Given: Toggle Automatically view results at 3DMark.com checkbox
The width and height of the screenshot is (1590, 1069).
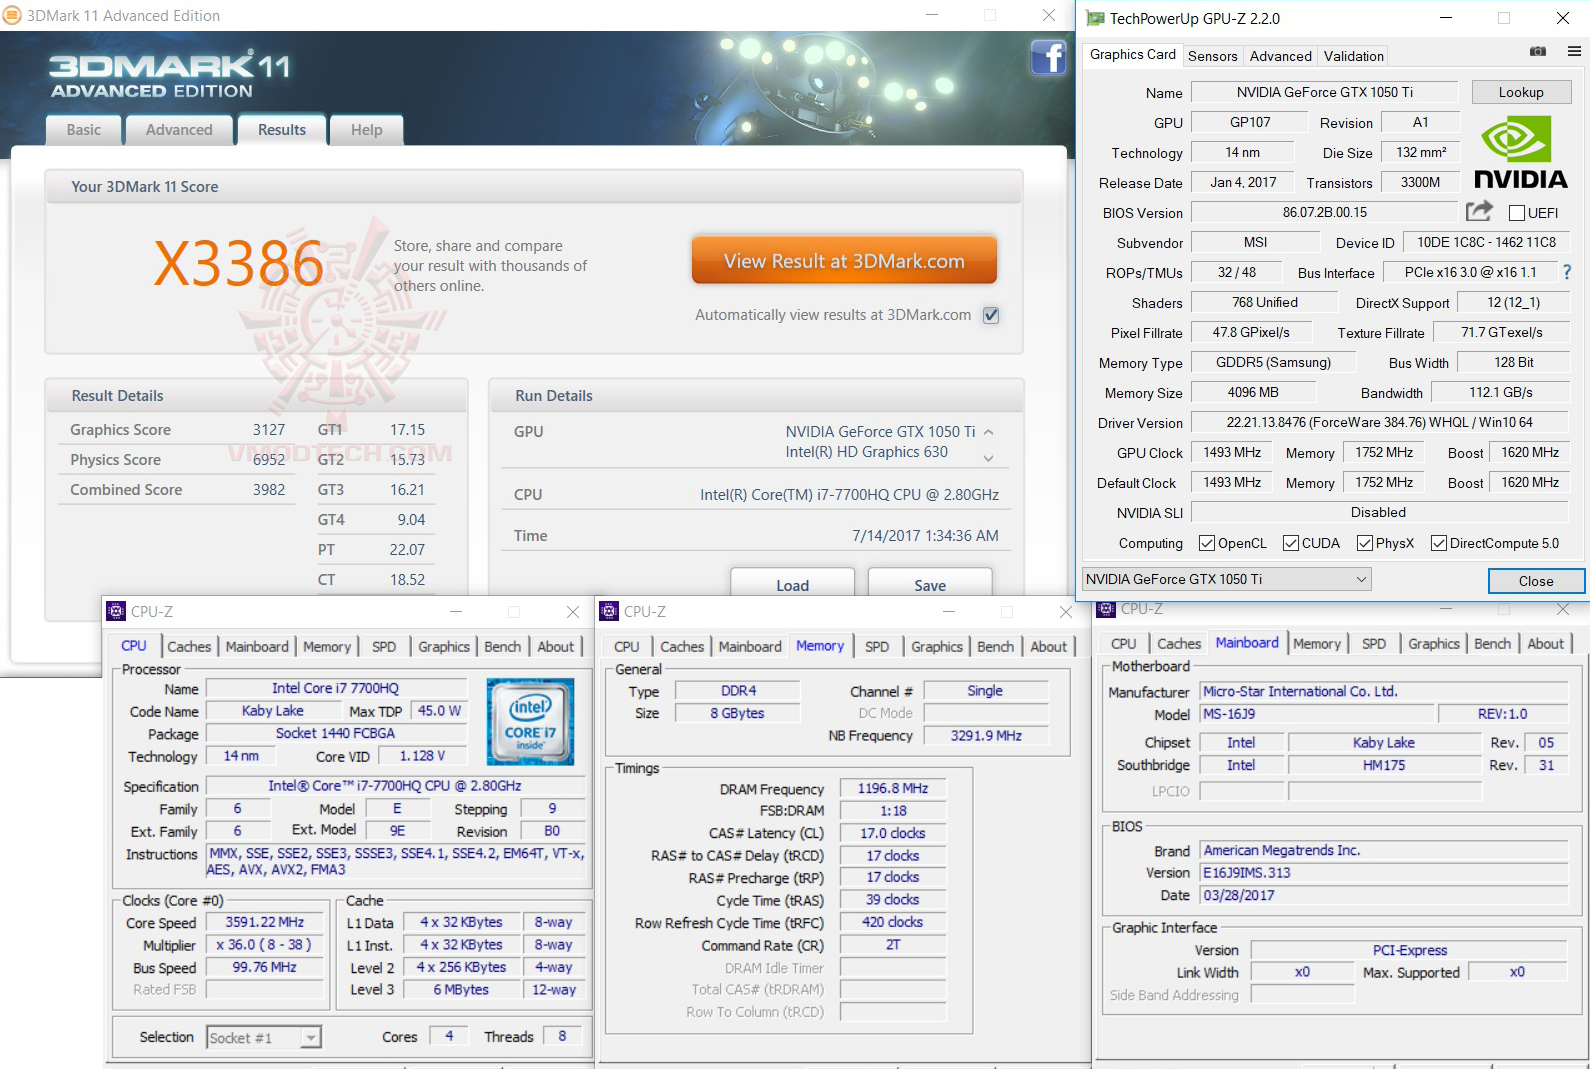Looking at the screenshot, I should [991, 315].
